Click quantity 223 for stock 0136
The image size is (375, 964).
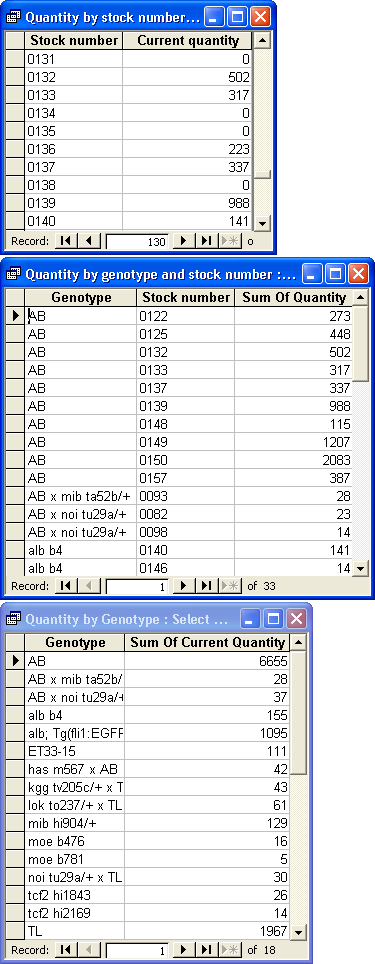click(188, 149)
